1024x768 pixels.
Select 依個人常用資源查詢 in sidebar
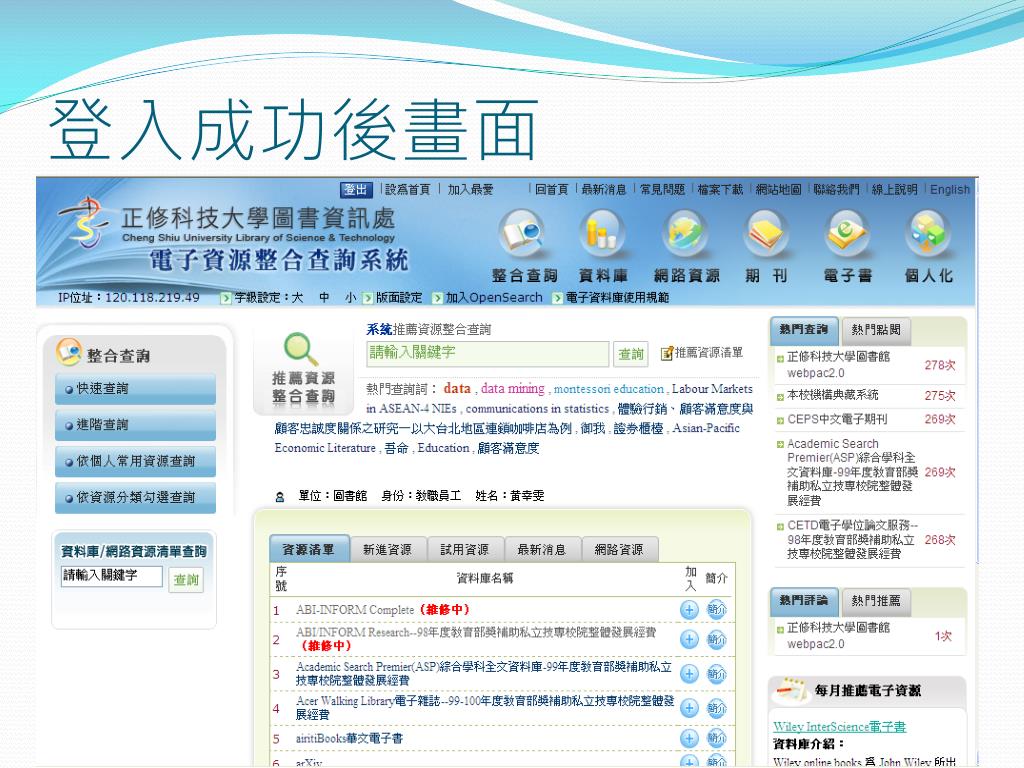(135, 462)
